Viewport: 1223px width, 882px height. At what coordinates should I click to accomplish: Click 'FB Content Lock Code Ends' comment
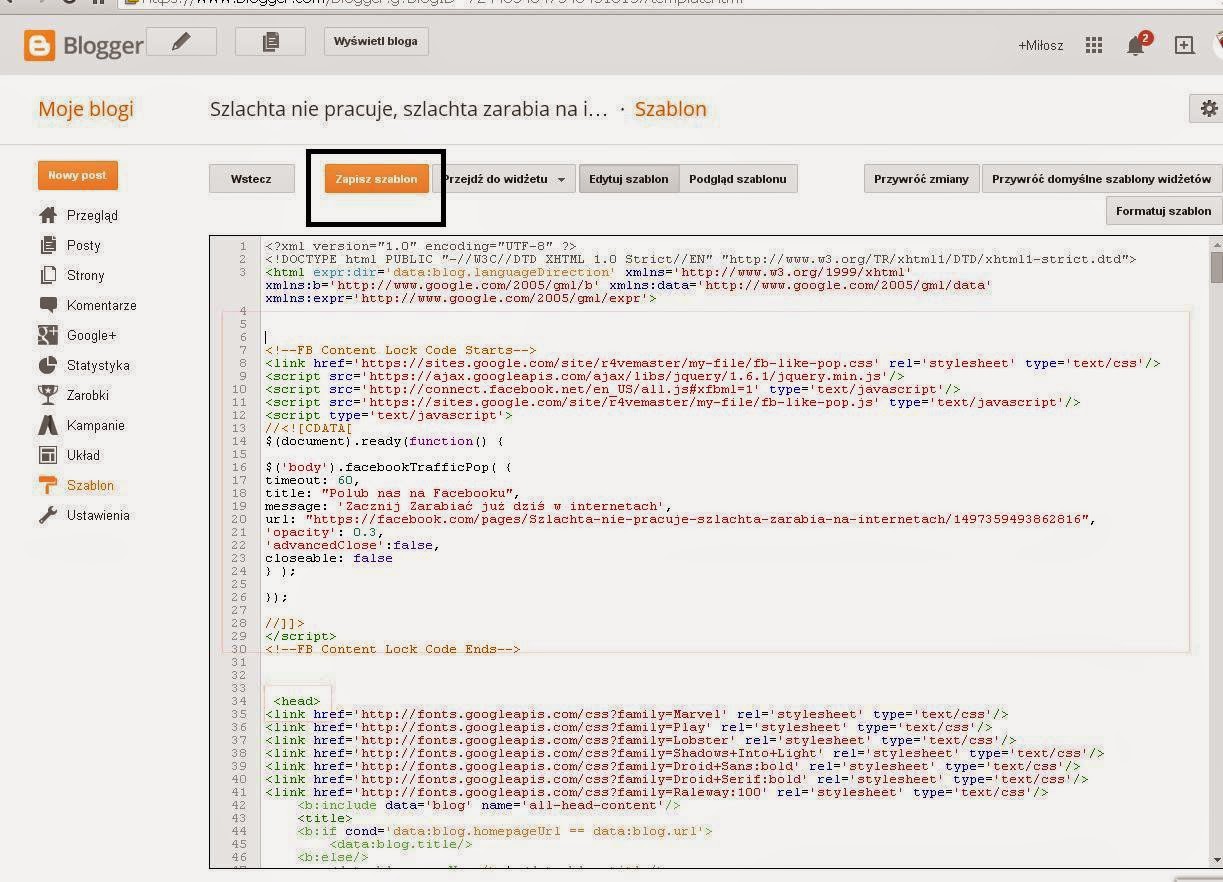pos(393,649)
